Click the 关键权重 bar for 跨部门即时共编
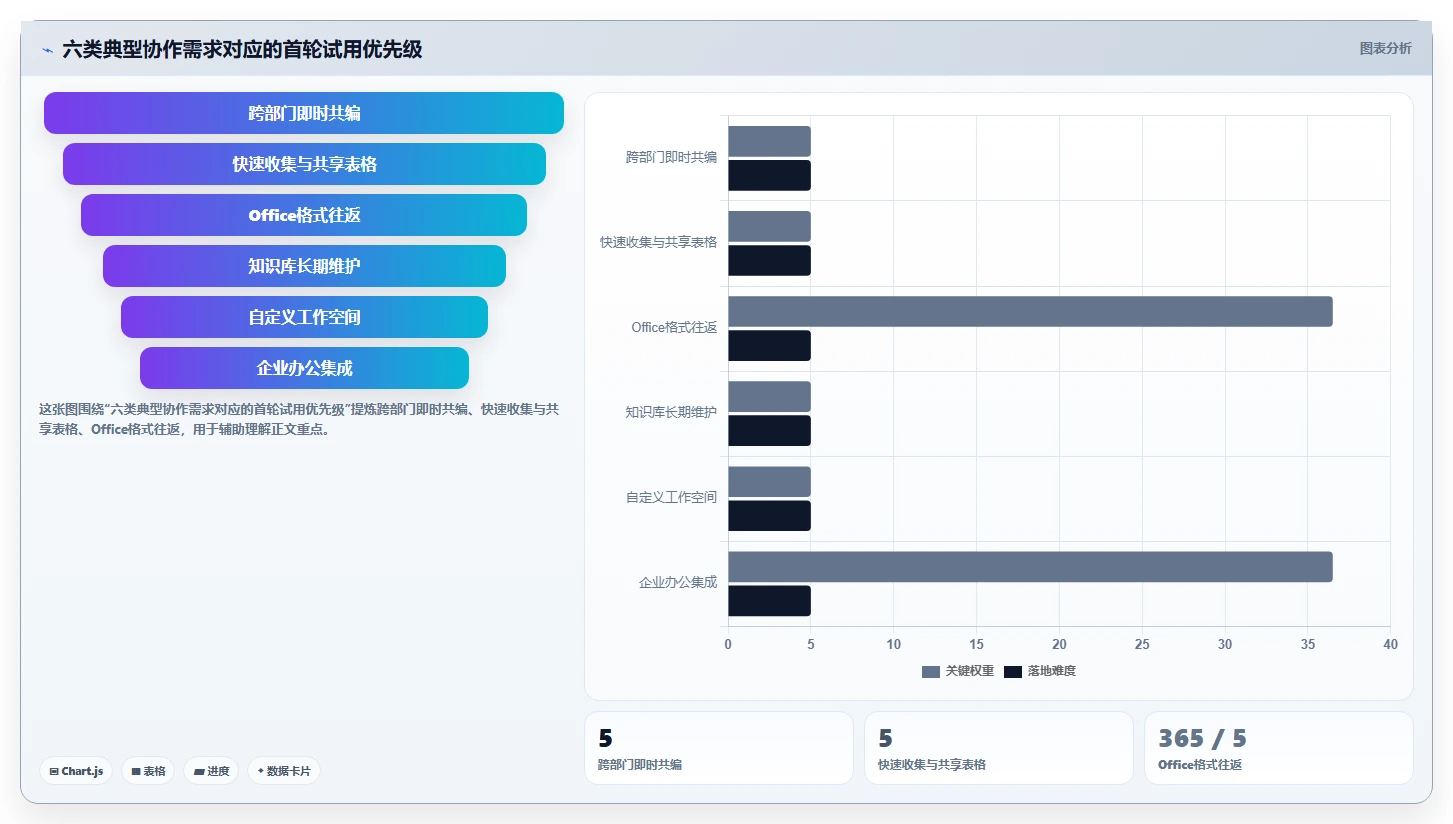Viewport: 1453px width, 824px height. [769, 141]
